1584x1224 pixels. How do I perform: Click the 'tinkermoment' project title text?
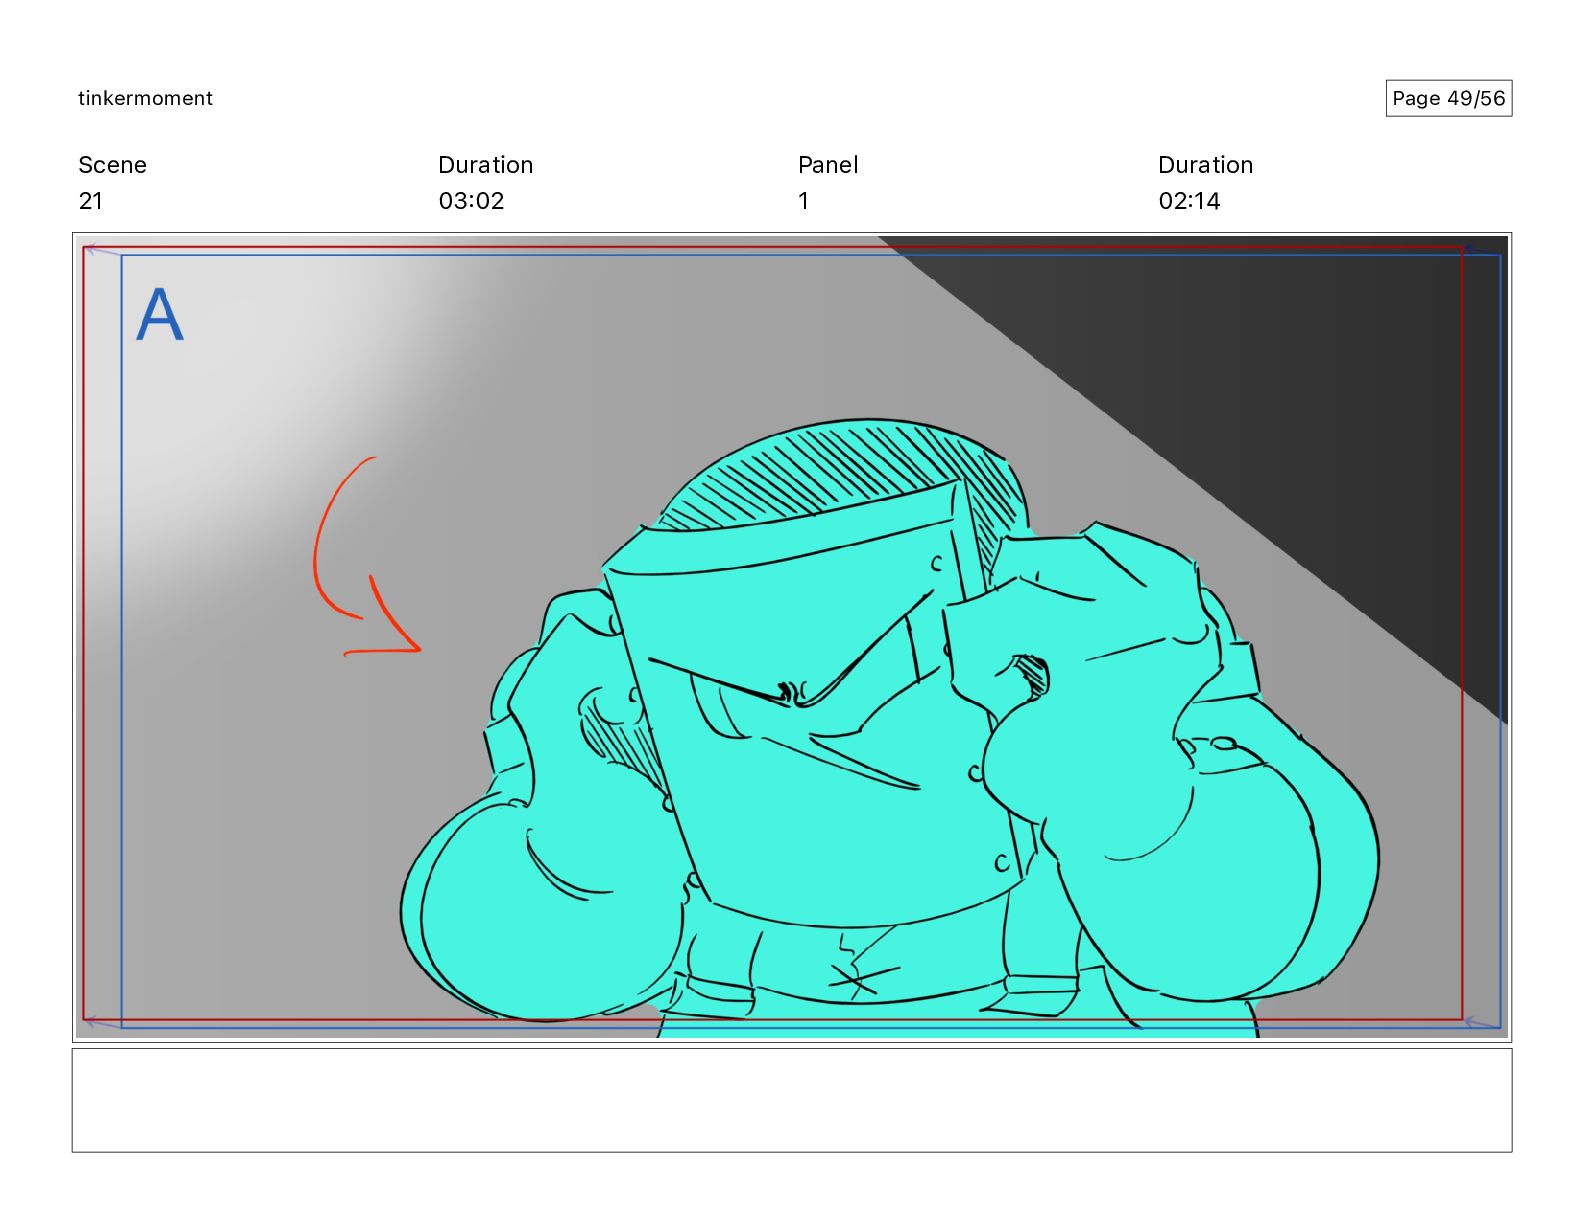(x=145, y=98)
